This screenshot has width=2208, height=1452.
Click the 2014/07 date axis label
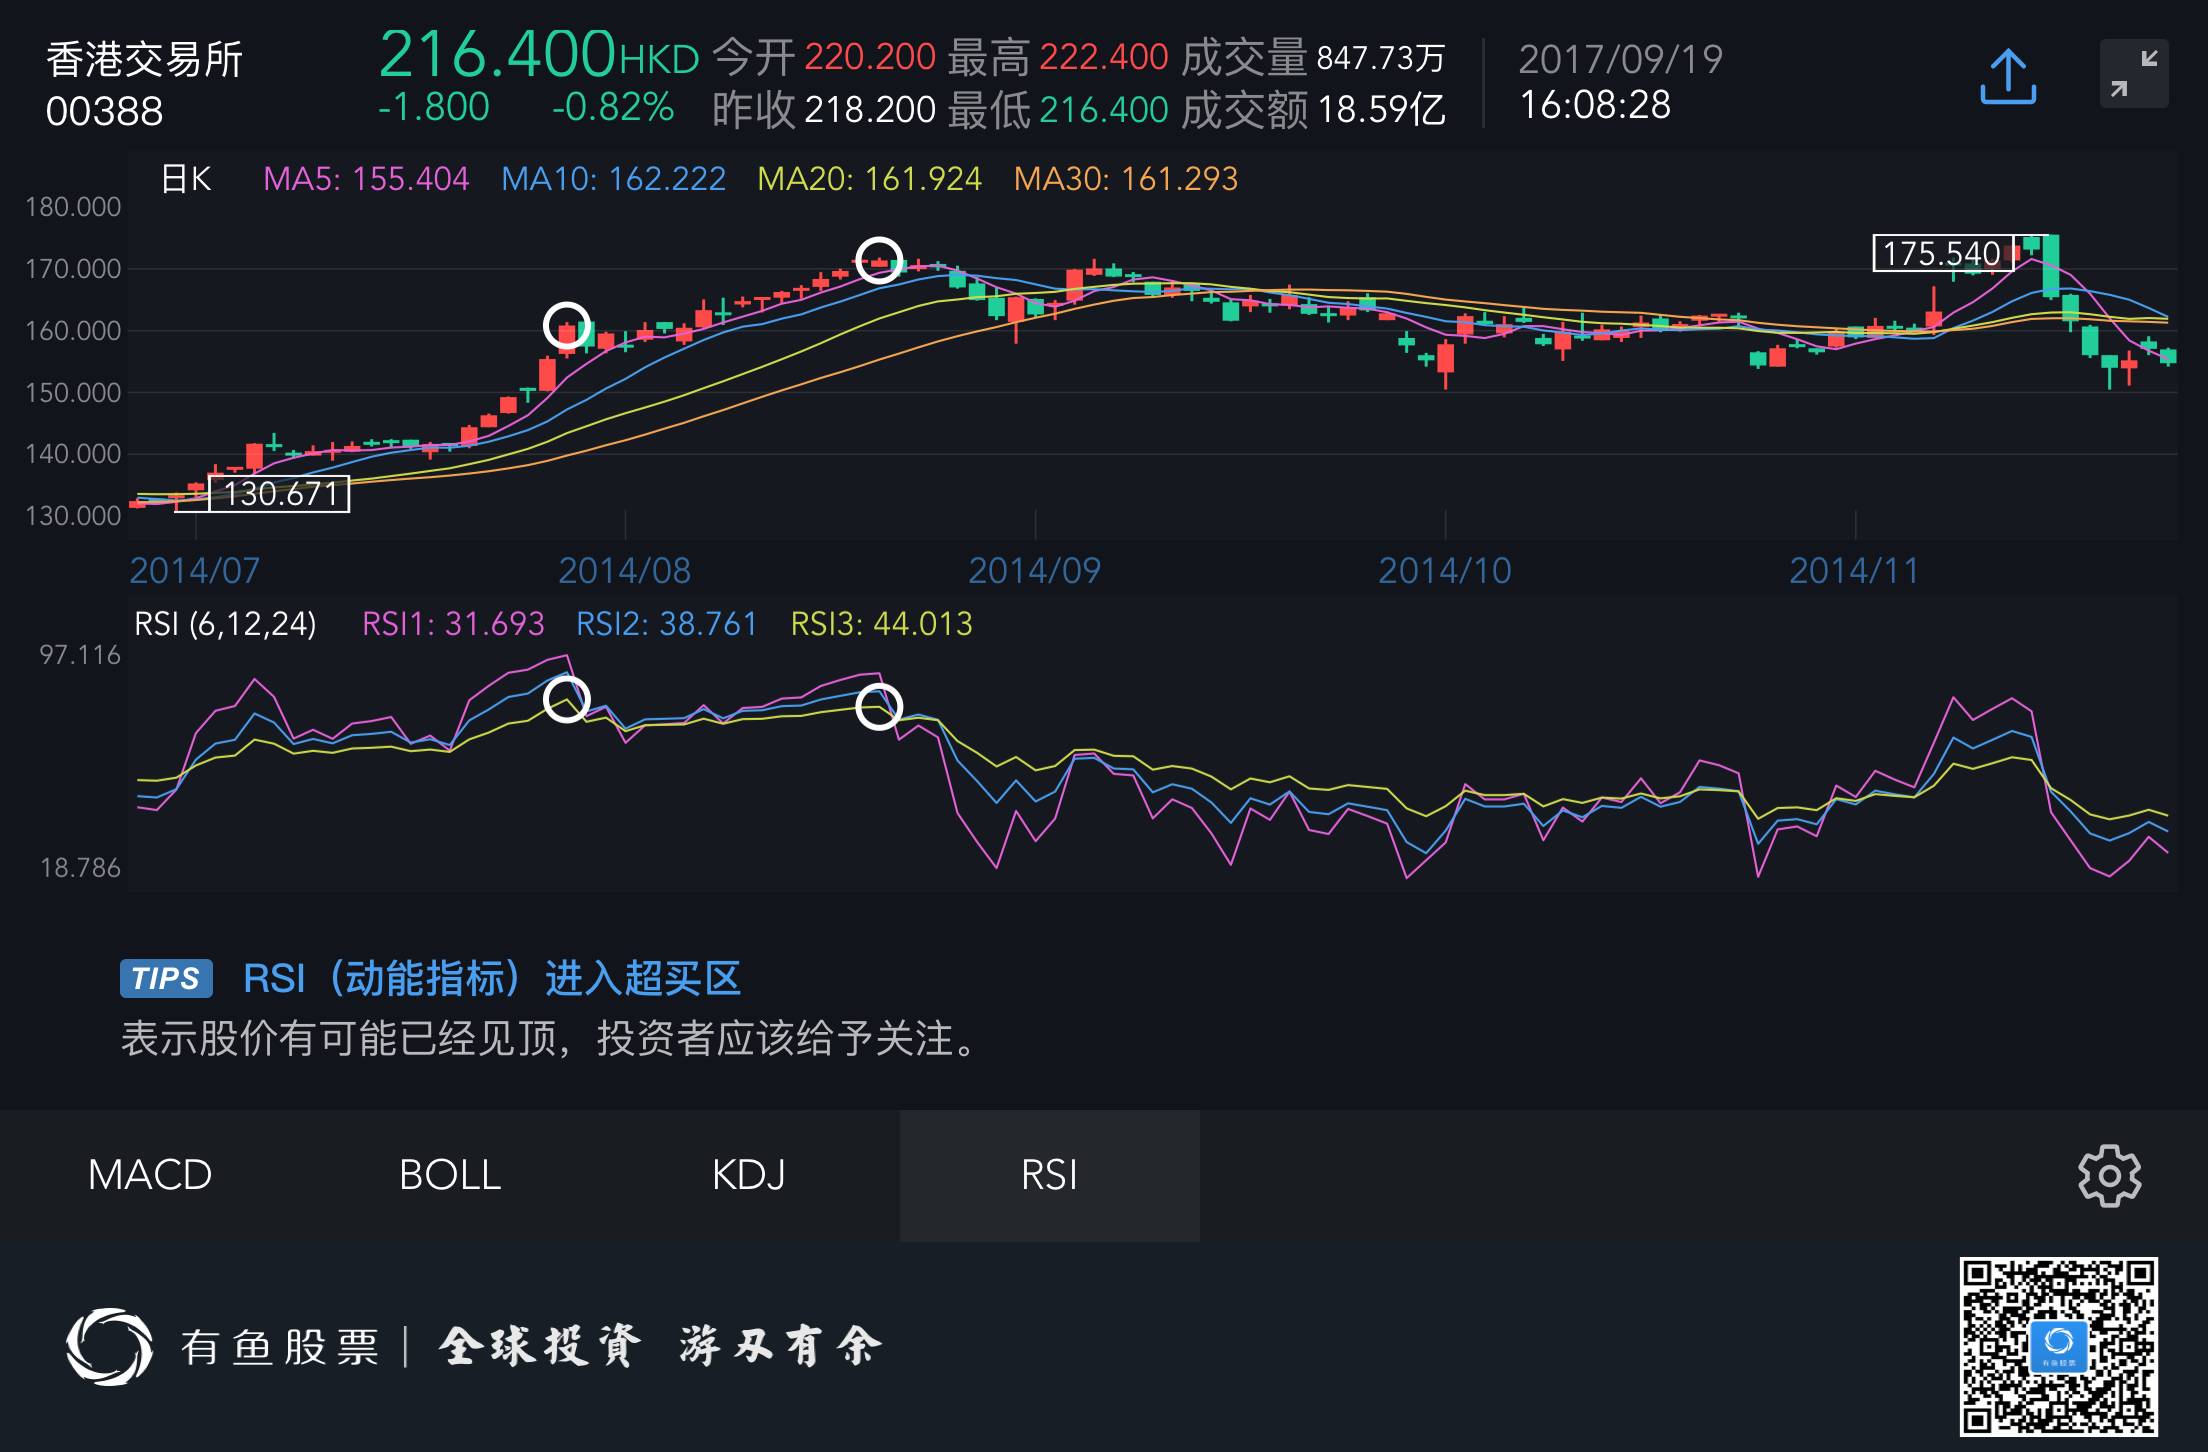point(195,571)
